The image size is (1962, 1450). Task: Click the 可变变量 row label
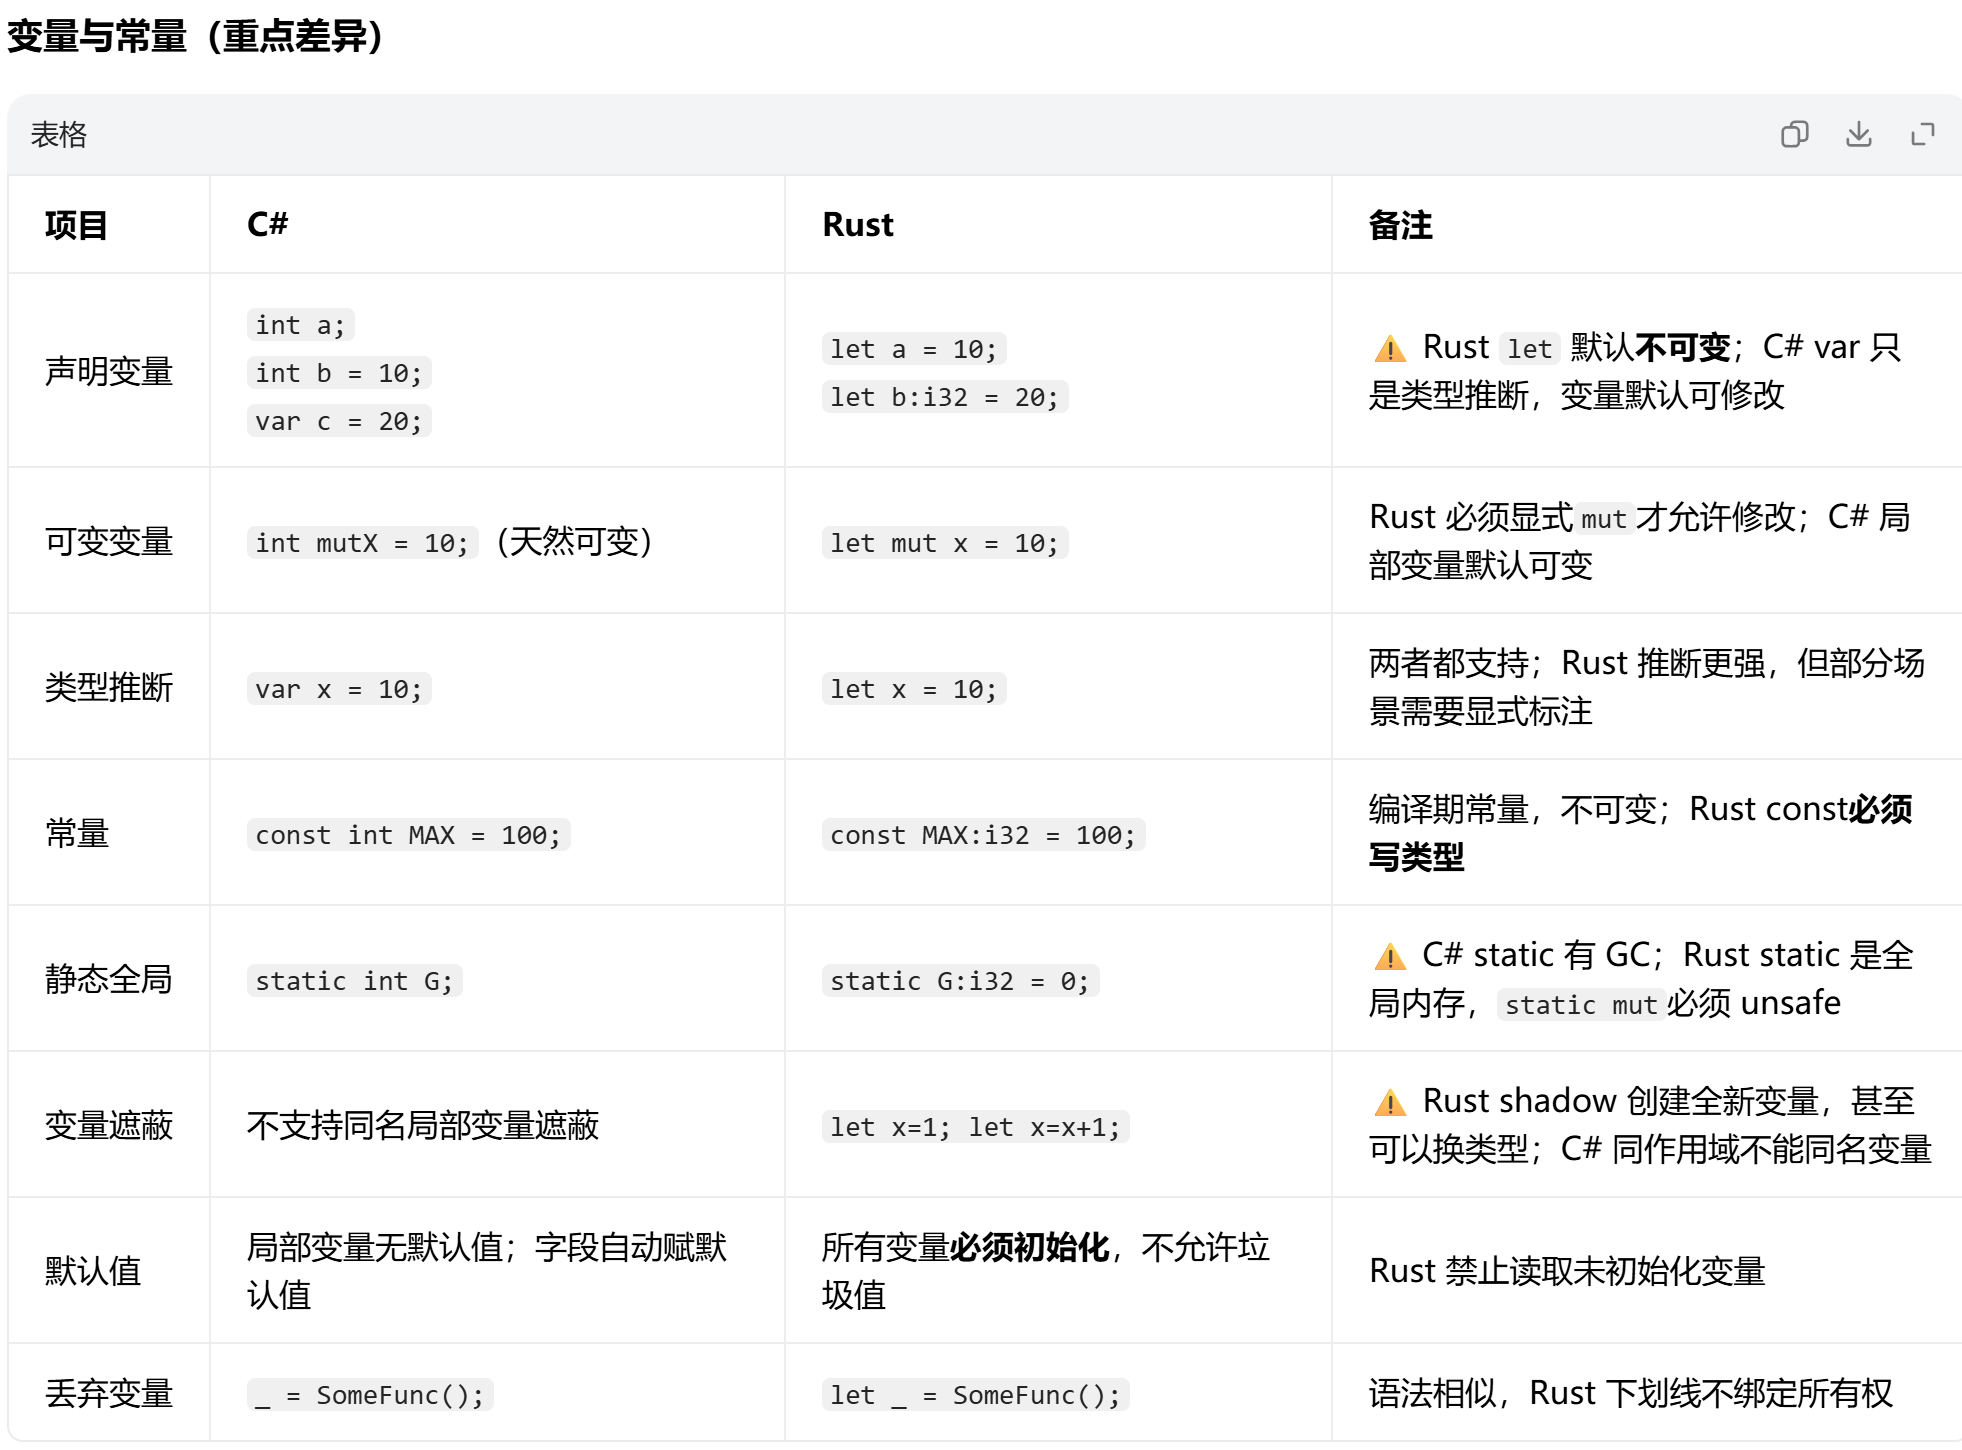(109, 541)
